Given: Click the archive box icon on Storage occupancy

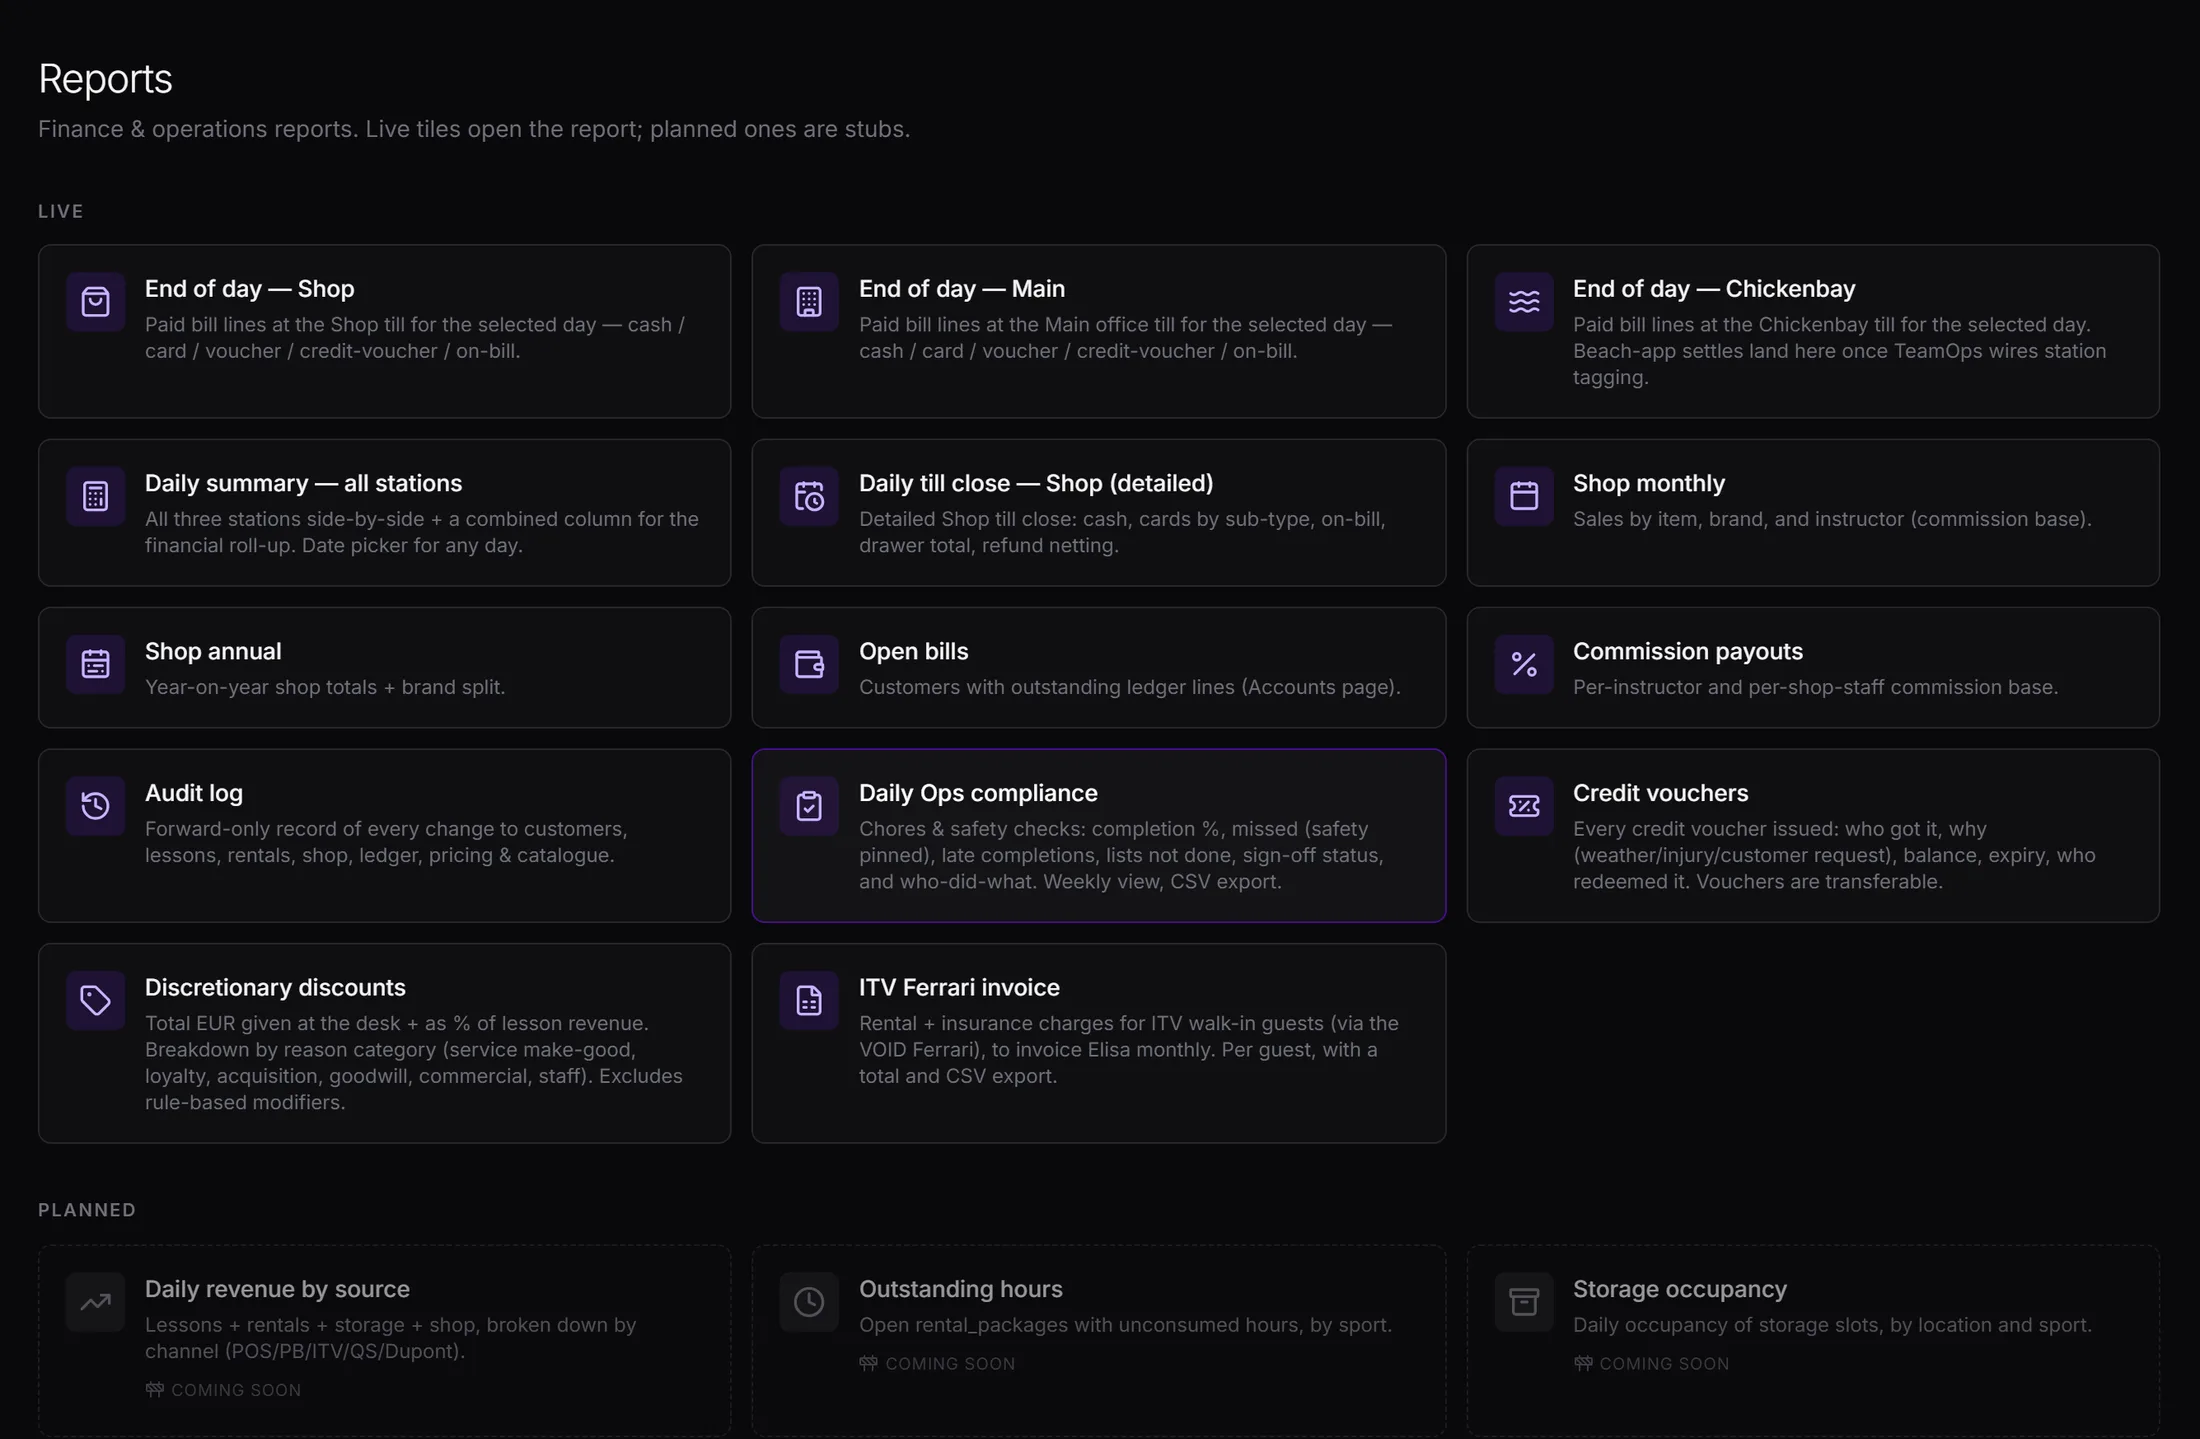Looking at the screenshot, I should pos(1523,1302).
